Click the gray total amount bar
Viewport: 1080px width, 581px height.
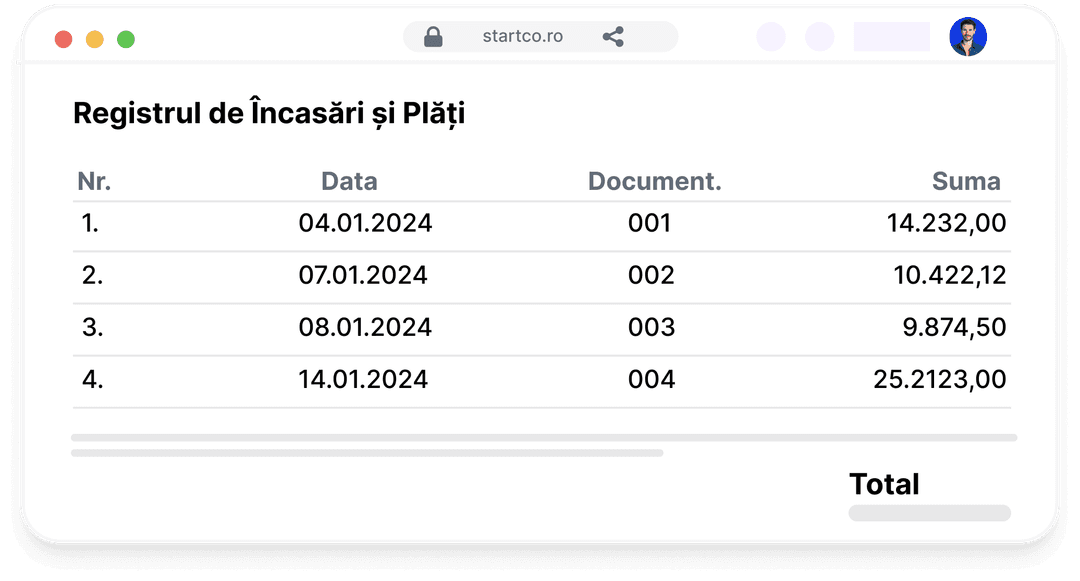930,514
